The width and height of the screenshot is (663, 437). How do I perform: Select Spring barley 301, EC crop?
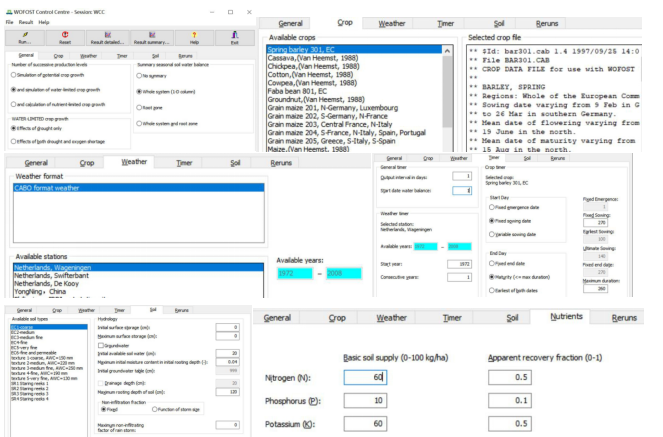point(354,49)
